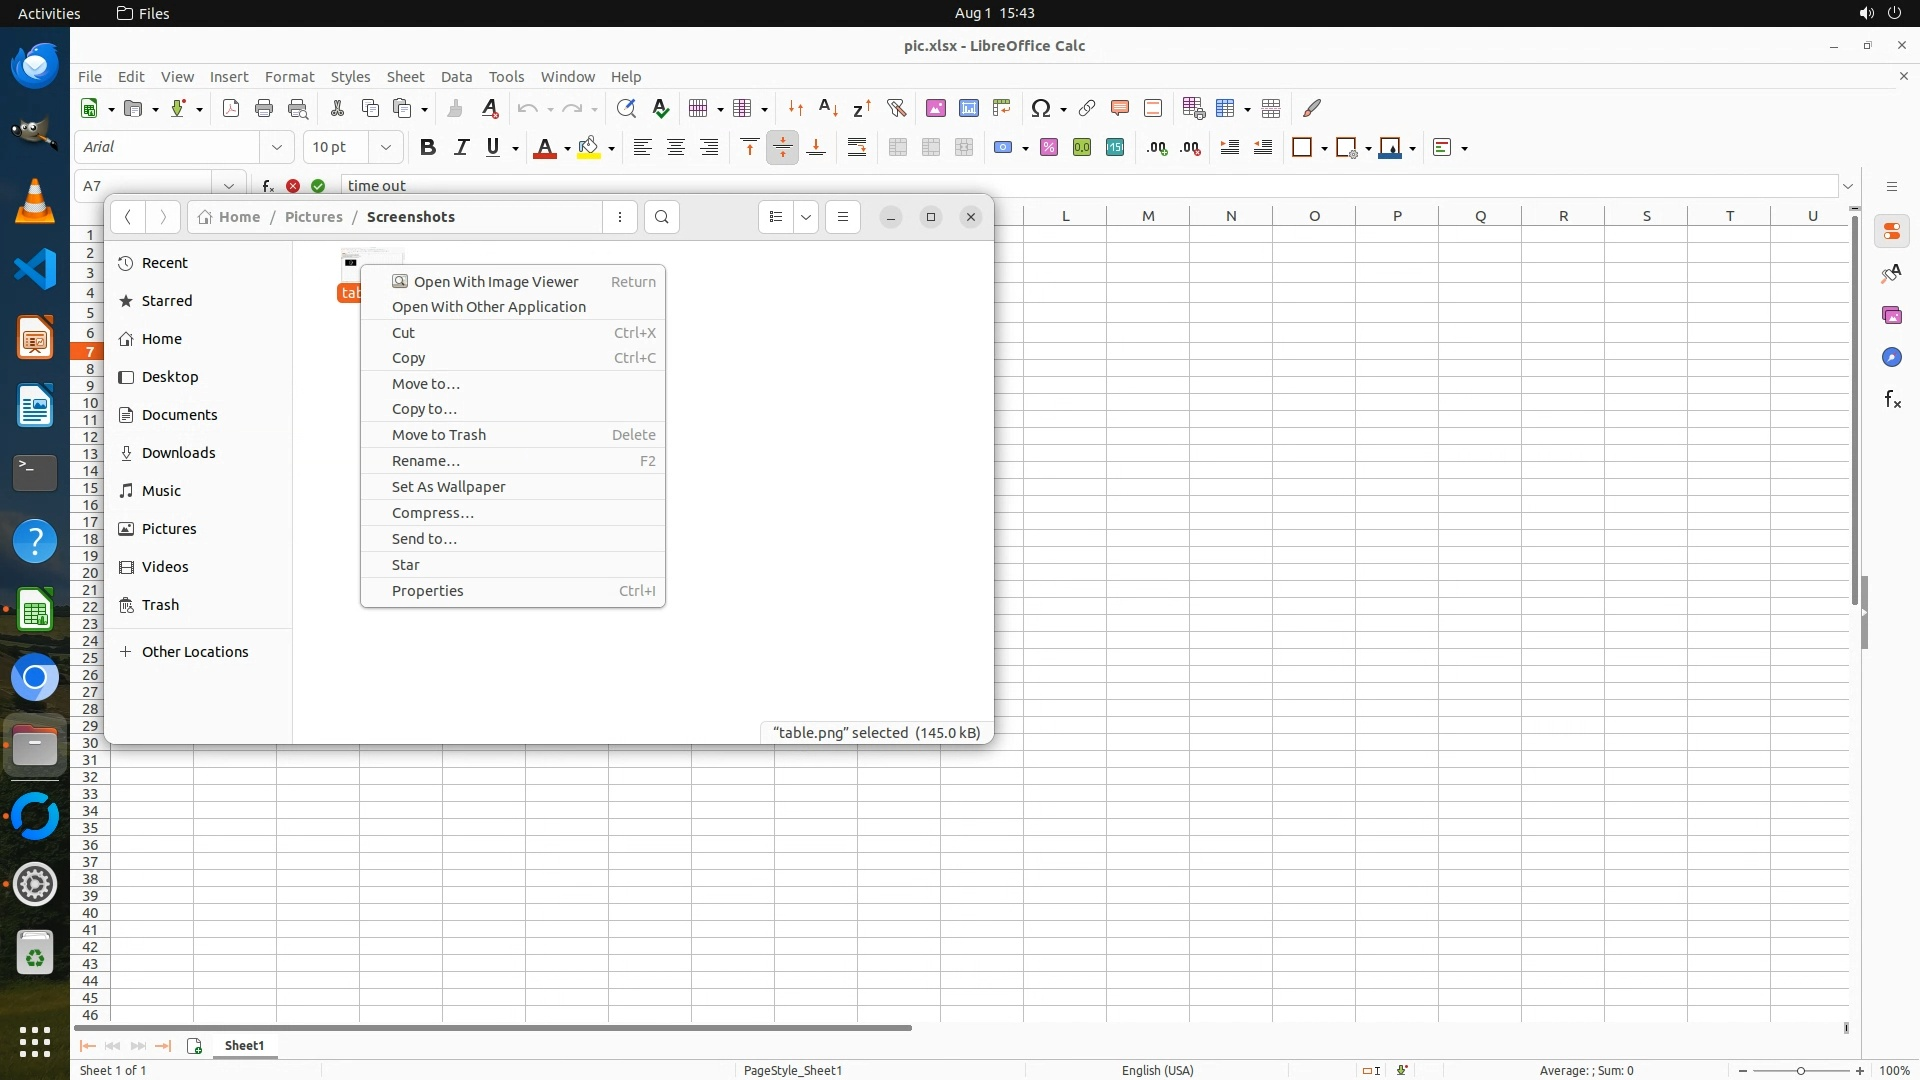Open the Insert Special Character tool
Screen dimensions: 1920x1080
[x=1040, y=108]
